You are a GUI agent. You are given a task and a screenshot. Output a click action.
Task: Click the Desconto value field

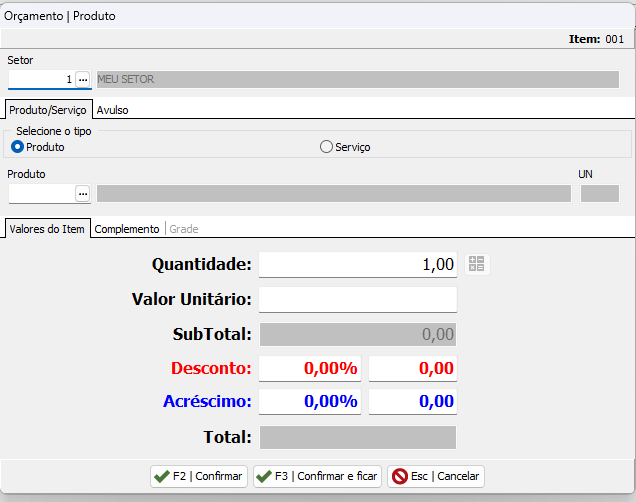[x=413, y=368]
